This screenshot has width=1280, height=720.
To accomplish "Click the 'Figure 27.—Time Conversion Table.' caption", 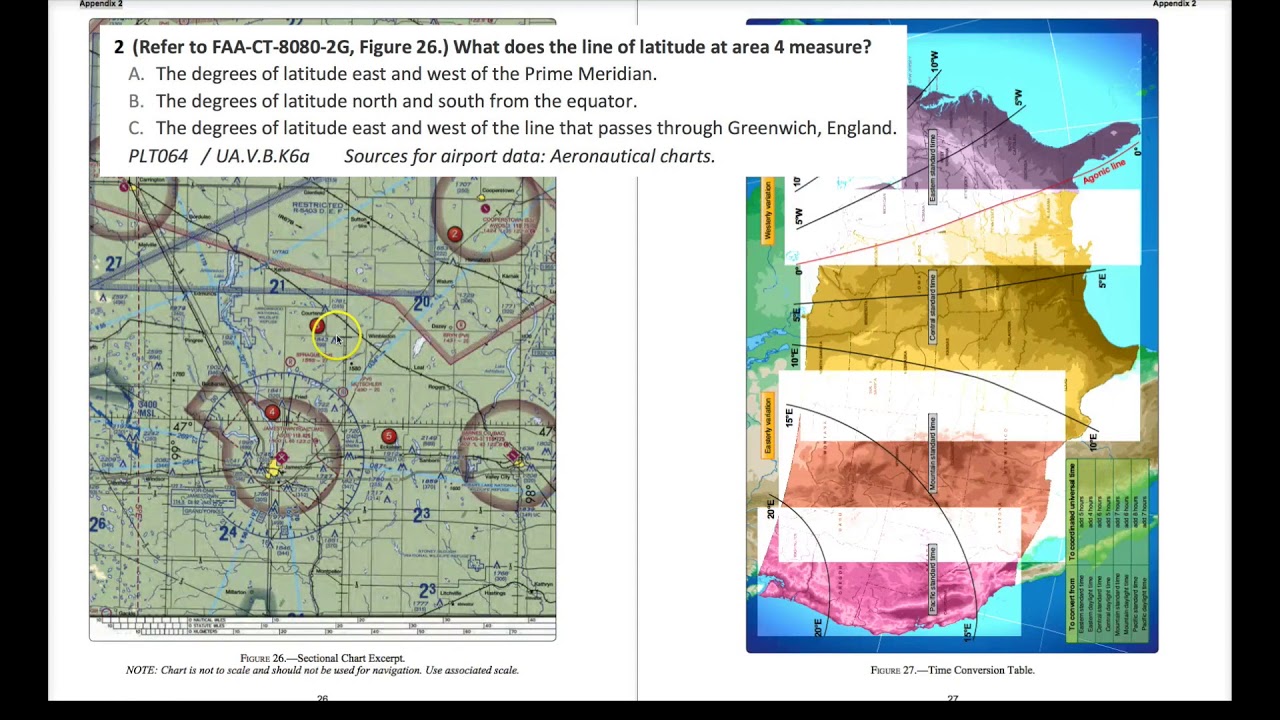I will [952, 670].
